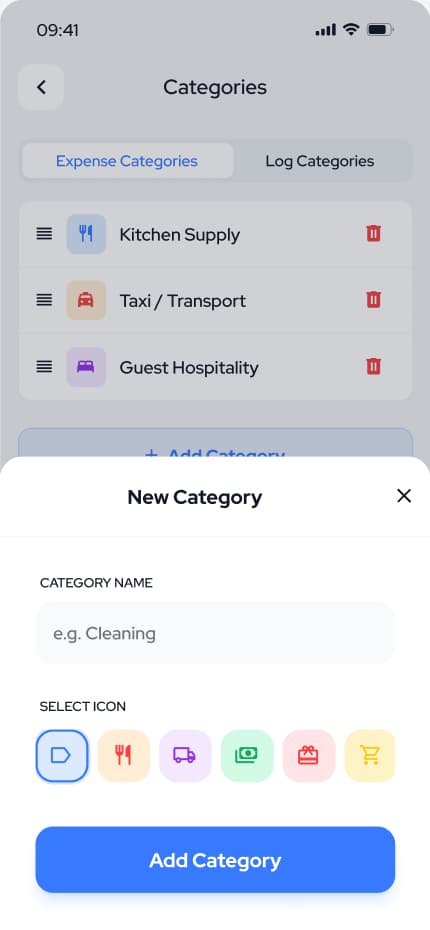Choose the red gift card icon

pos(308,755)
